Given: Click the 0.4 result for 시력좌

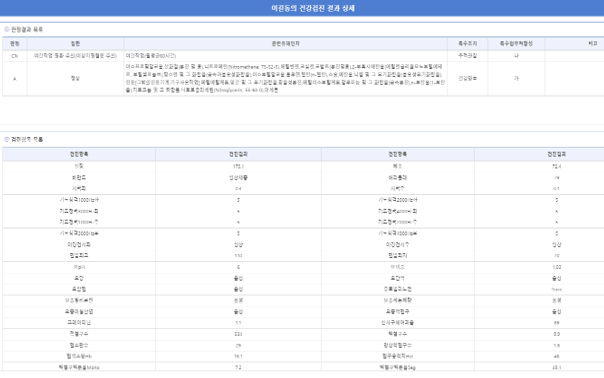Looking at the screenshot, I should point(238,188).
